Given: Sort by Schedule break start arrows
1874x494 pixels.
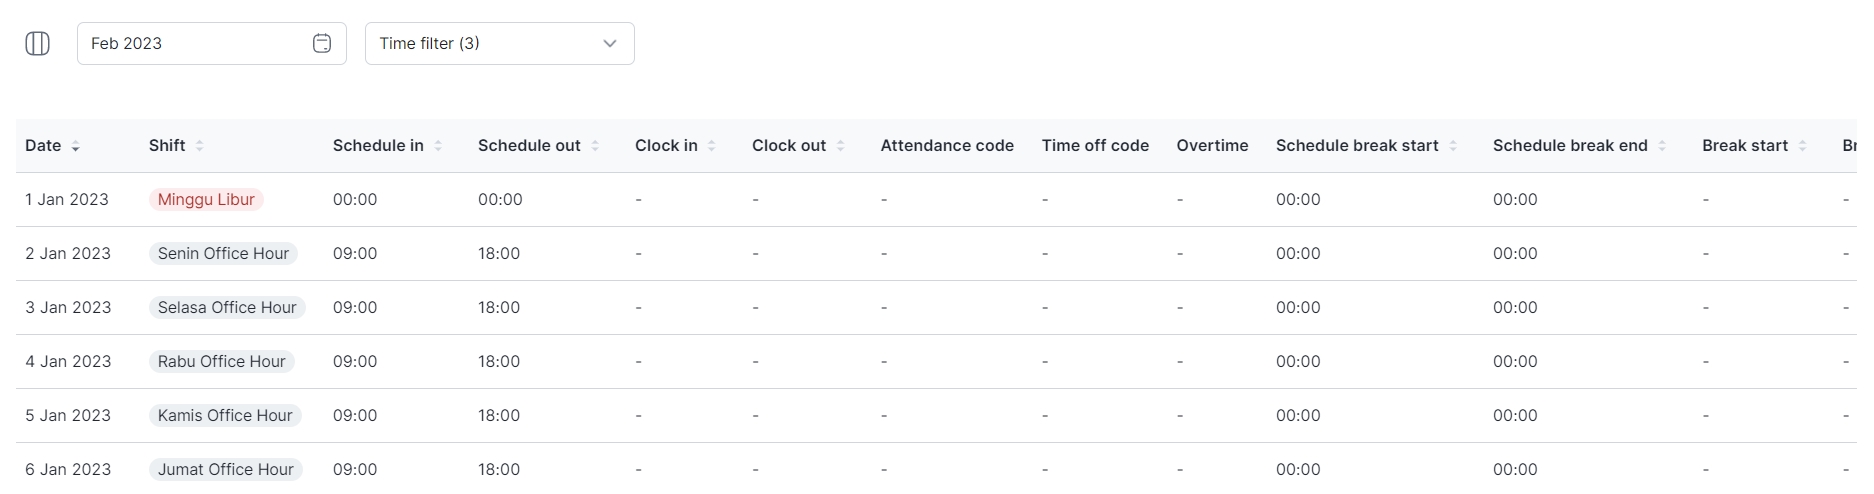Looking at the screenshot, I should (x=1453, y=146).
